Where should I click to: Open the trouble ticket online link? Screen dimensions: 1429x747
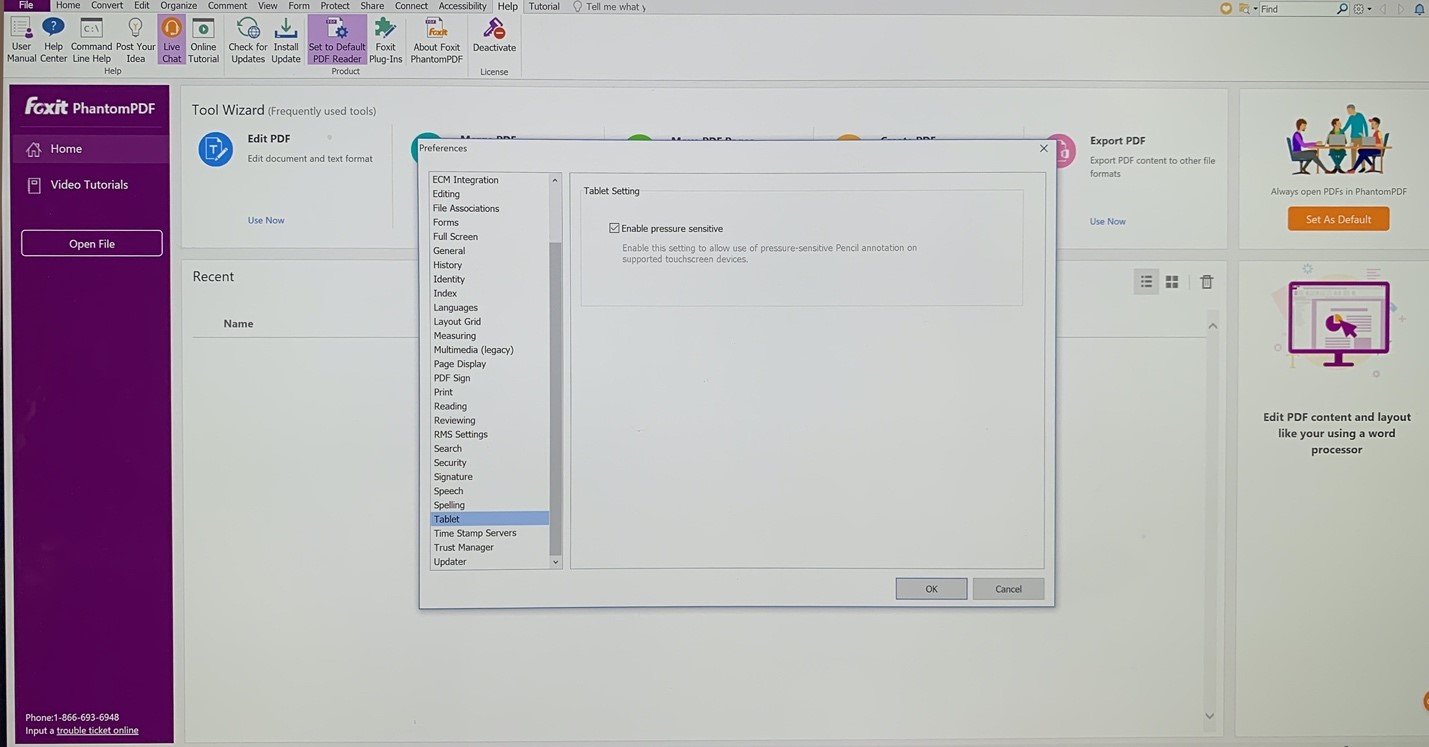(x=97, y=730)
